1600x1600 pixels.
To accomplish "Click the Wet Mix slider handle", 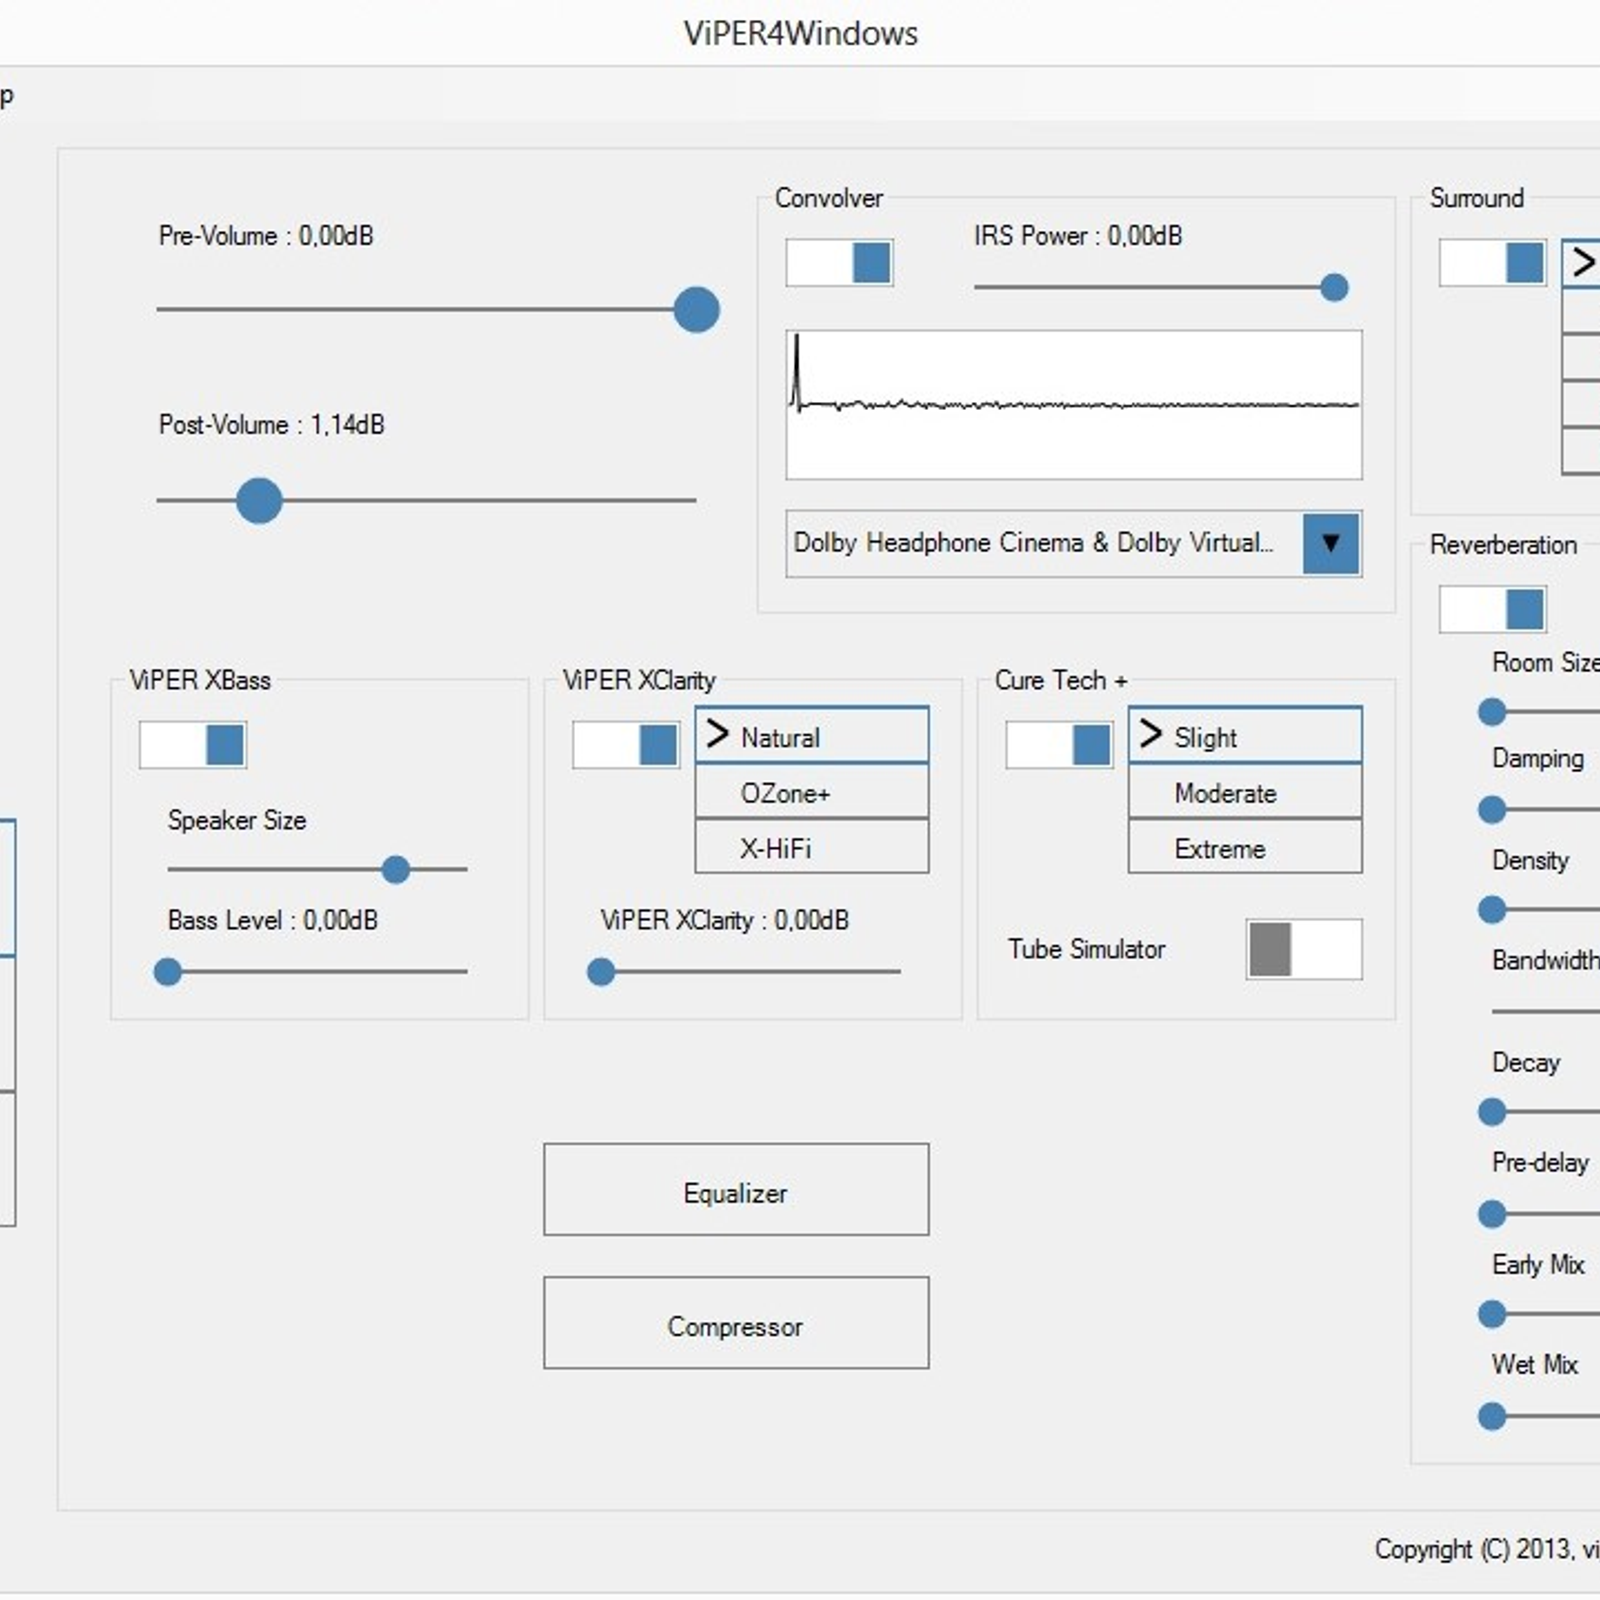I will pos(1492,1416).
